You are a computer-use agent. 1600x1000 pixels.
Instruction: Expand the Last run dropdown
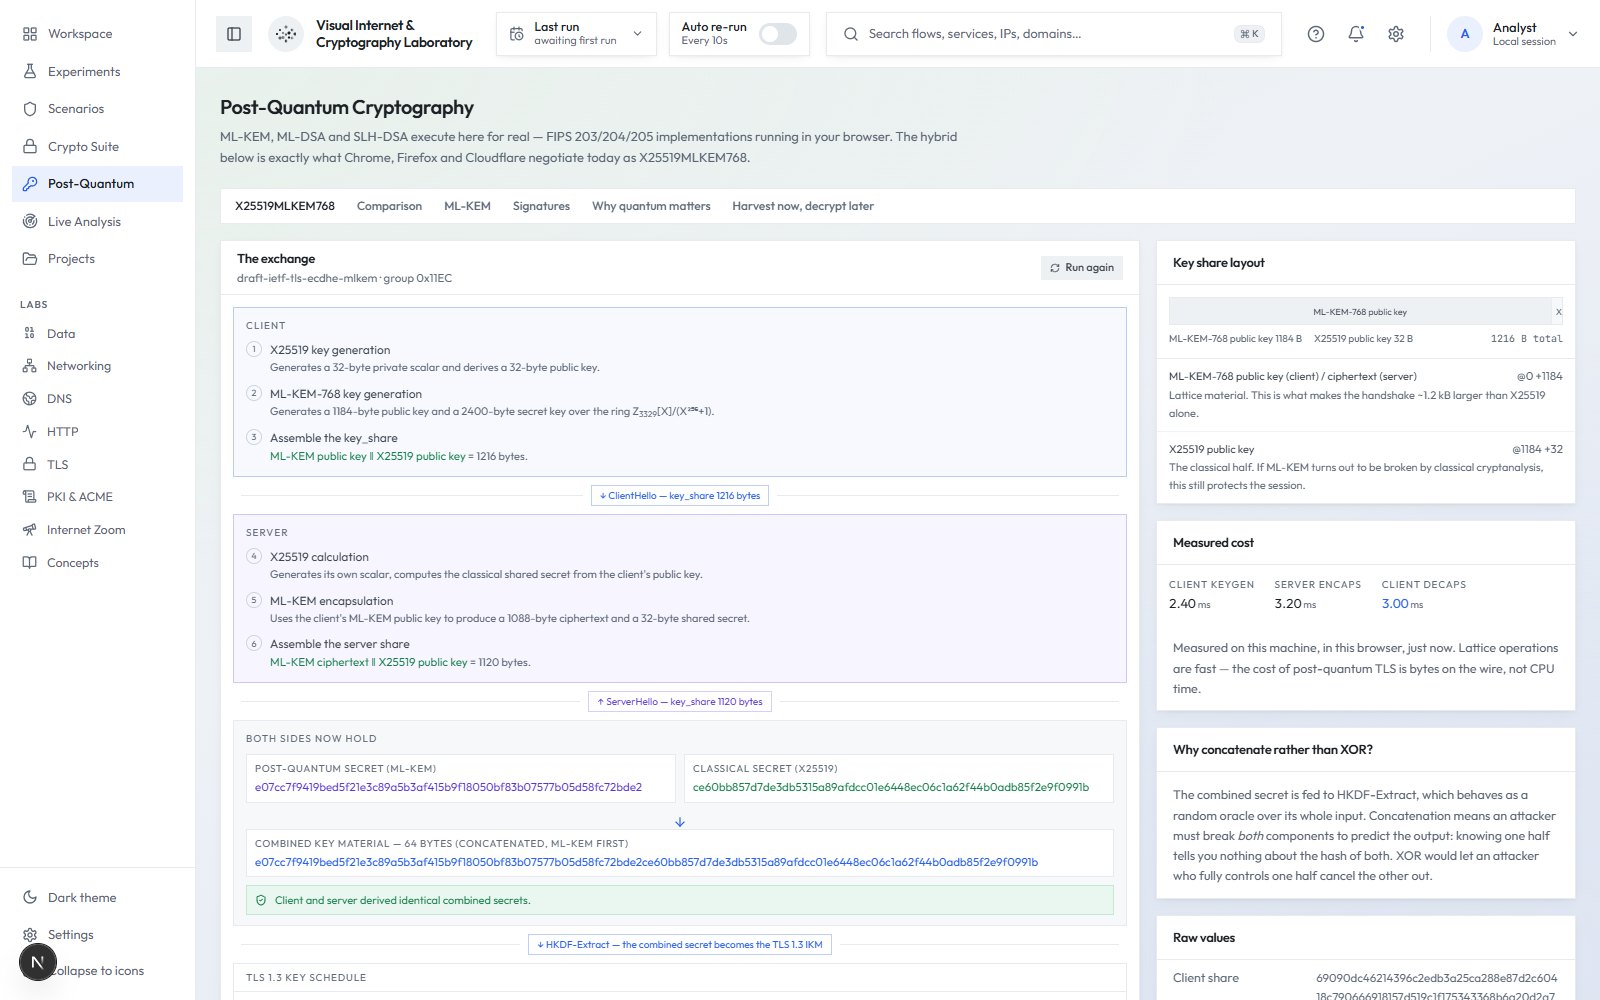pos(576,34)
